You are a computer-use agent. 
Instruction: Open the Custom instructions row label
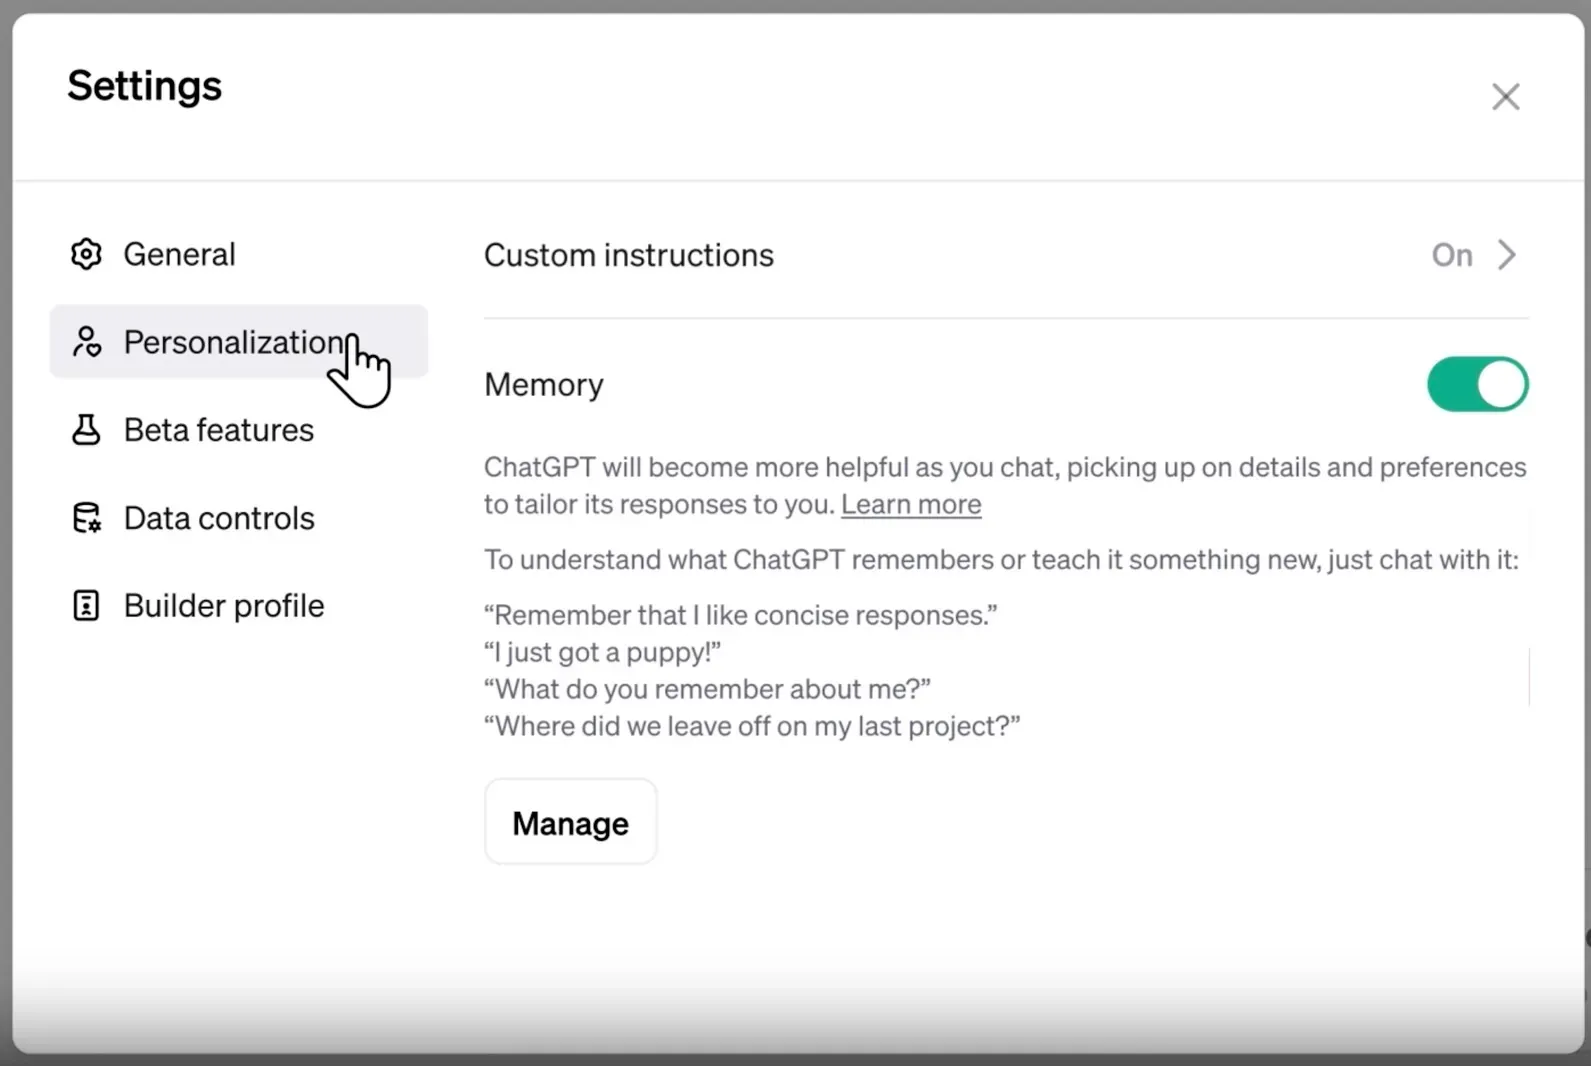tap(628, 255)
